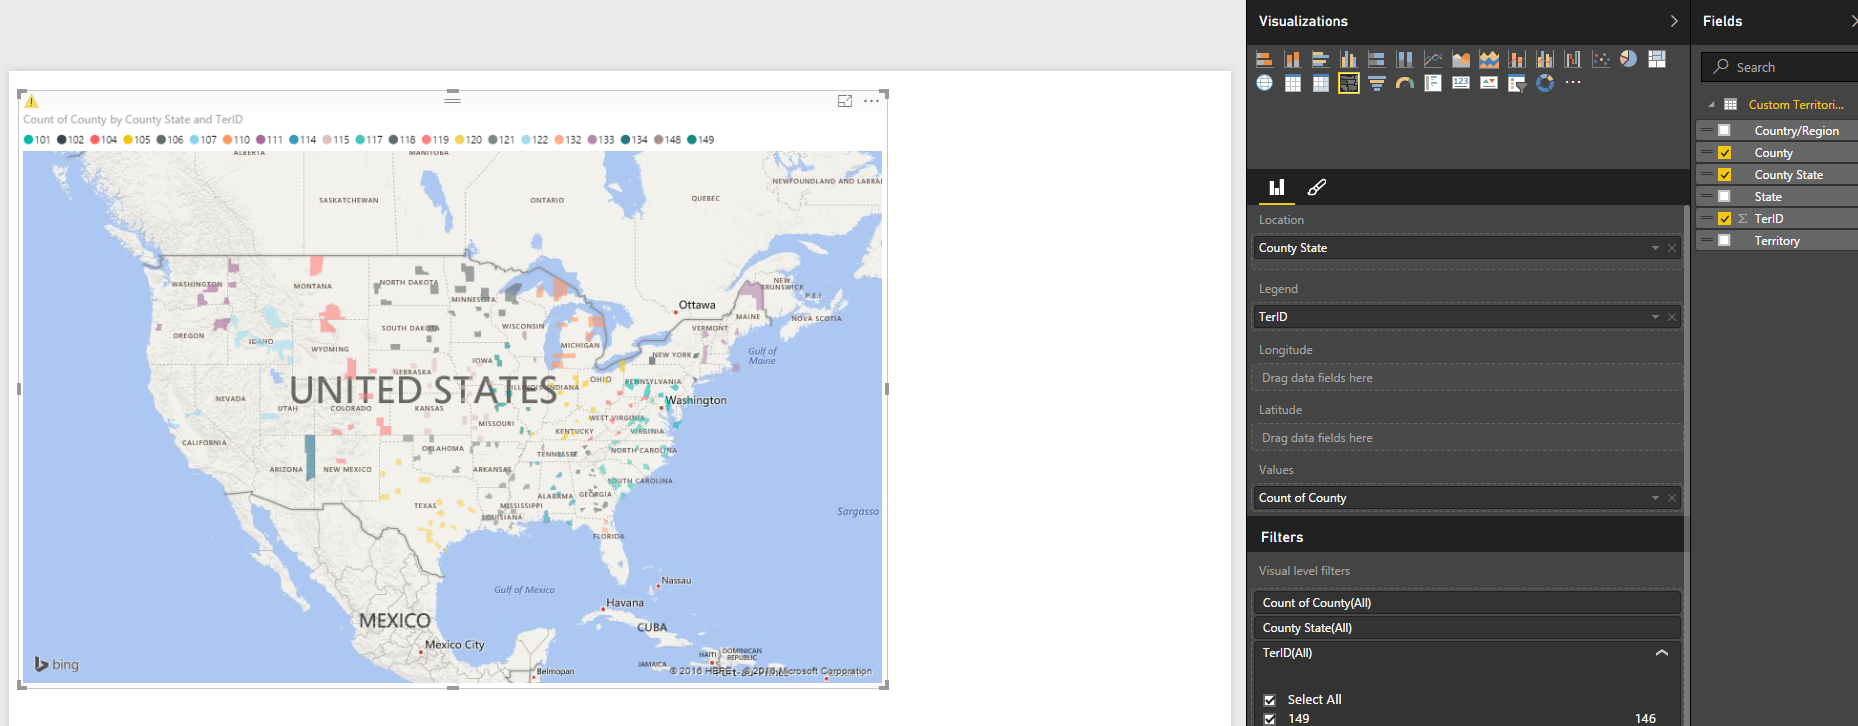This screenshot has width=1858, height=726.
Task: Uncheck the County State field checkbox
Action: [x=1724, y=175]
